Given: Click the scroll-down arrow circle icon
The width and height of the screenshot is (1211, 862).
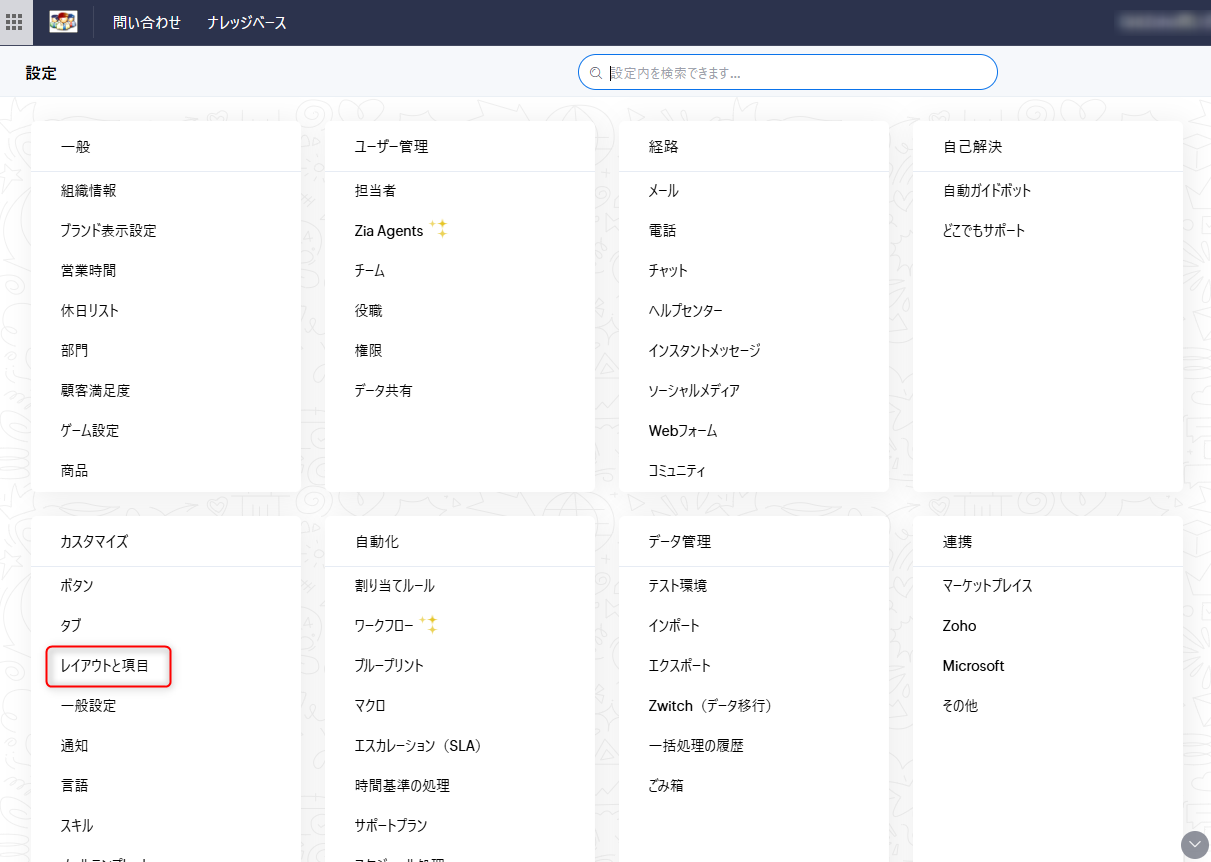Looking at the screenshot, I should click(x=1194, y=844).
